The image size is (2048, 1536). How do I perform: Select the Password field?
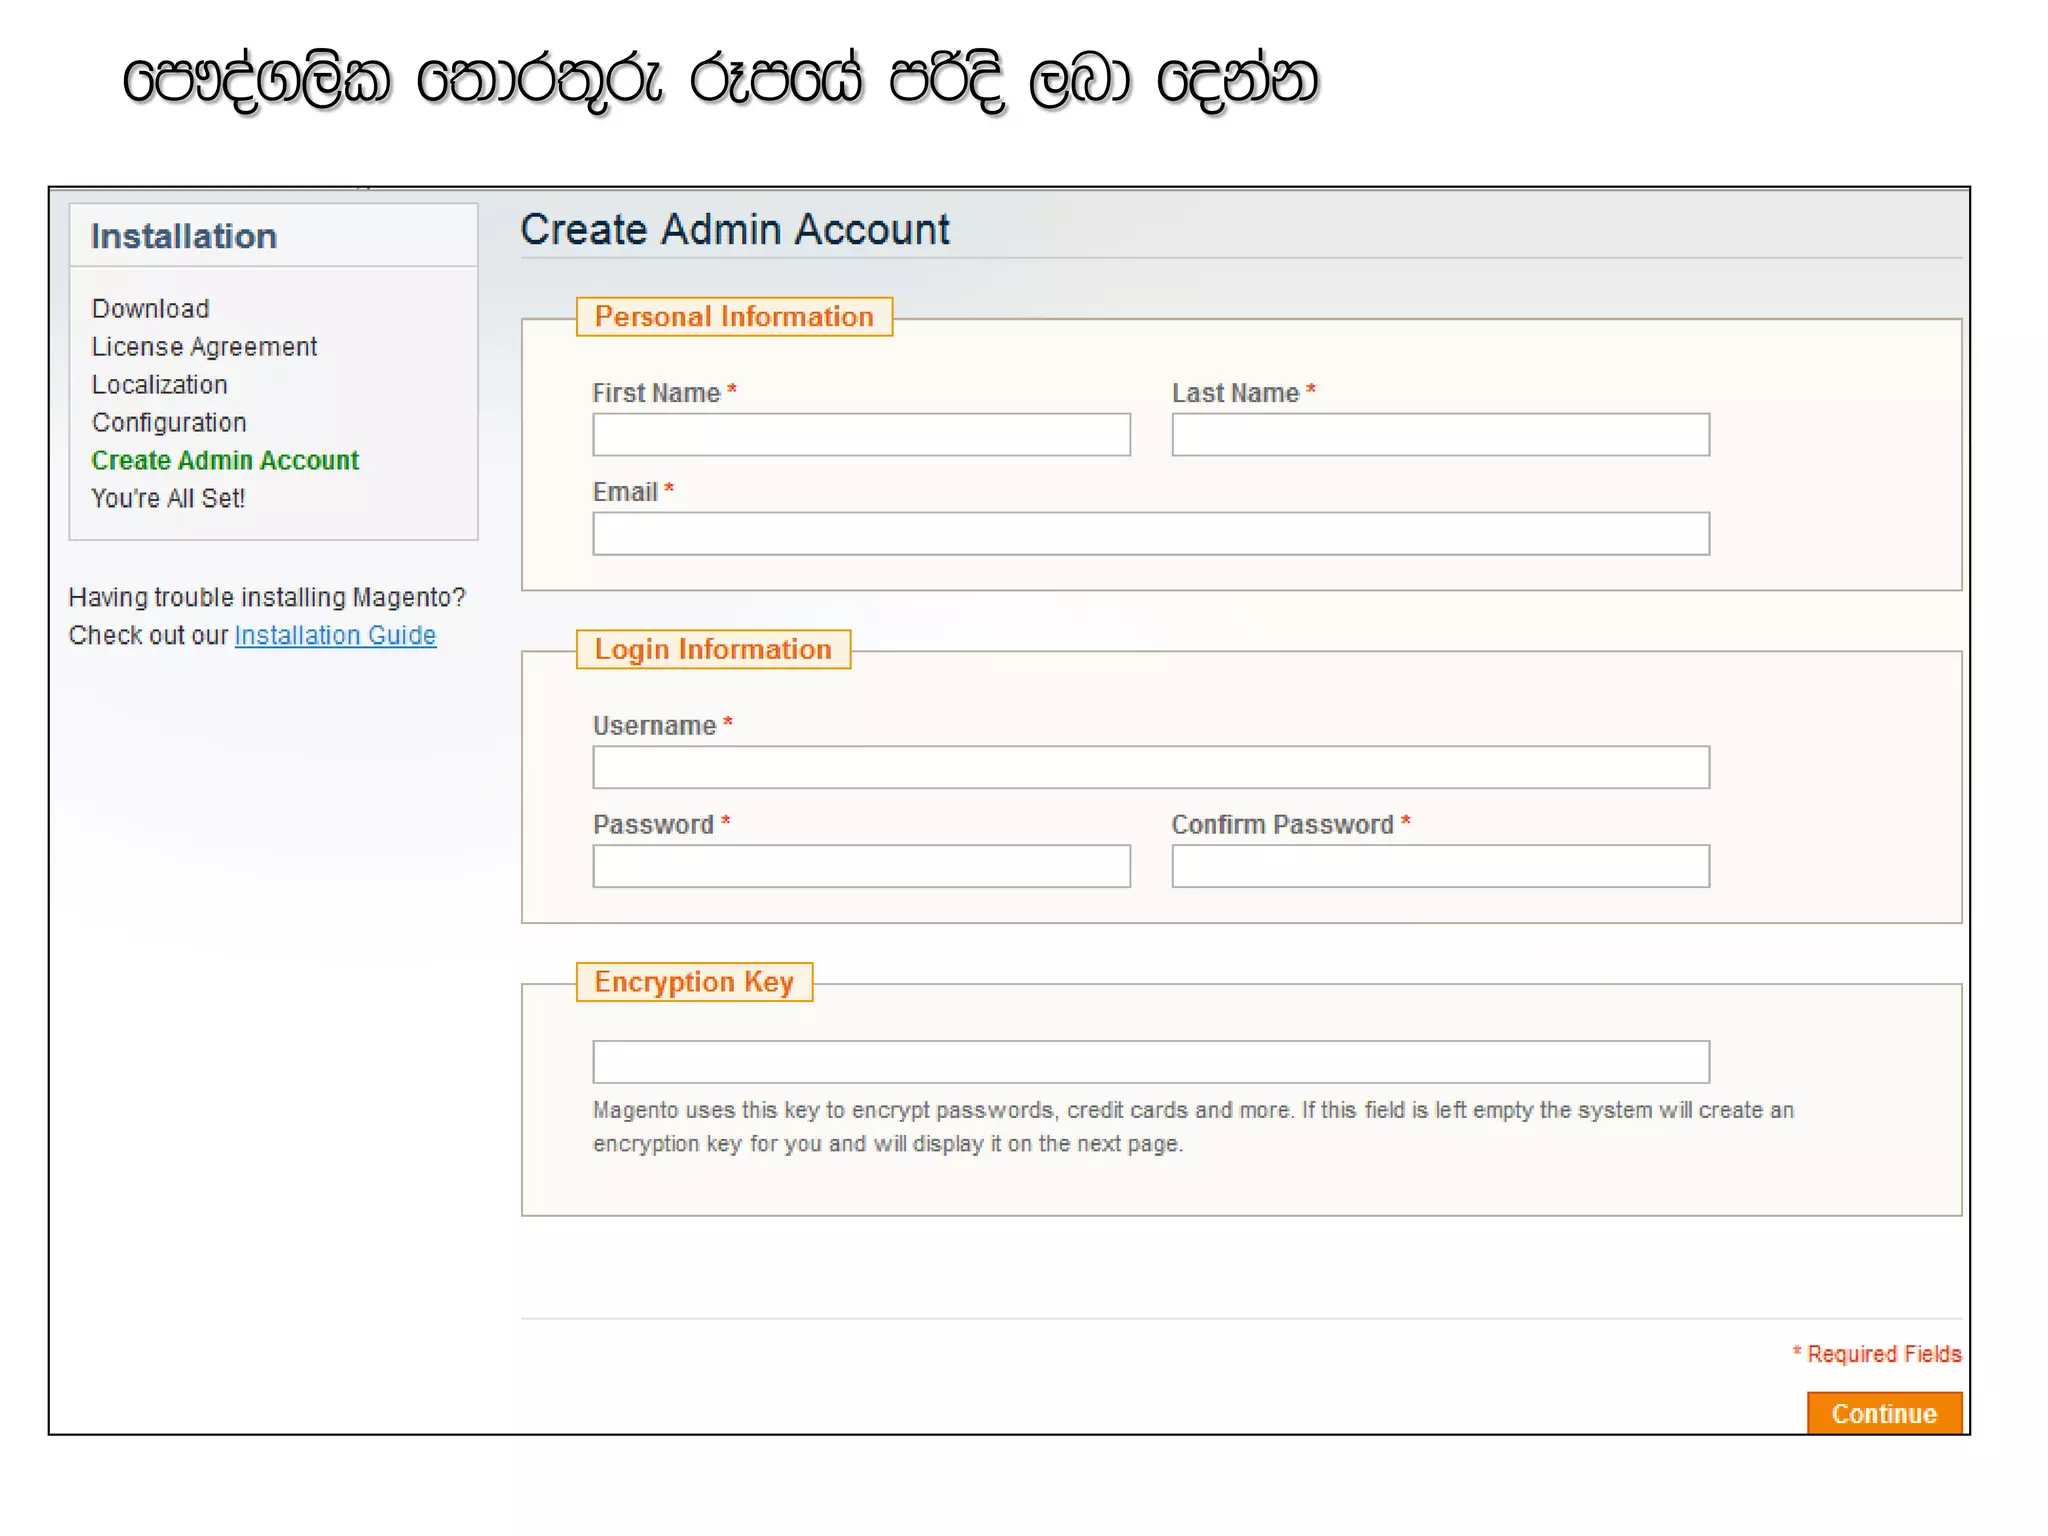coord(861,866)
